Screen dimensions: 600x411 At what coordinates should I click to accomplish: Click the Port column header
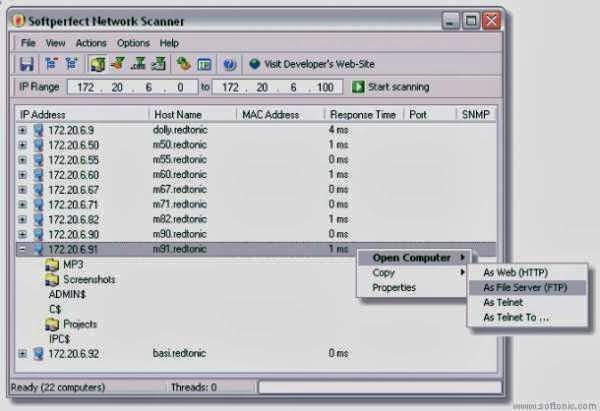[x=430, y=114]
